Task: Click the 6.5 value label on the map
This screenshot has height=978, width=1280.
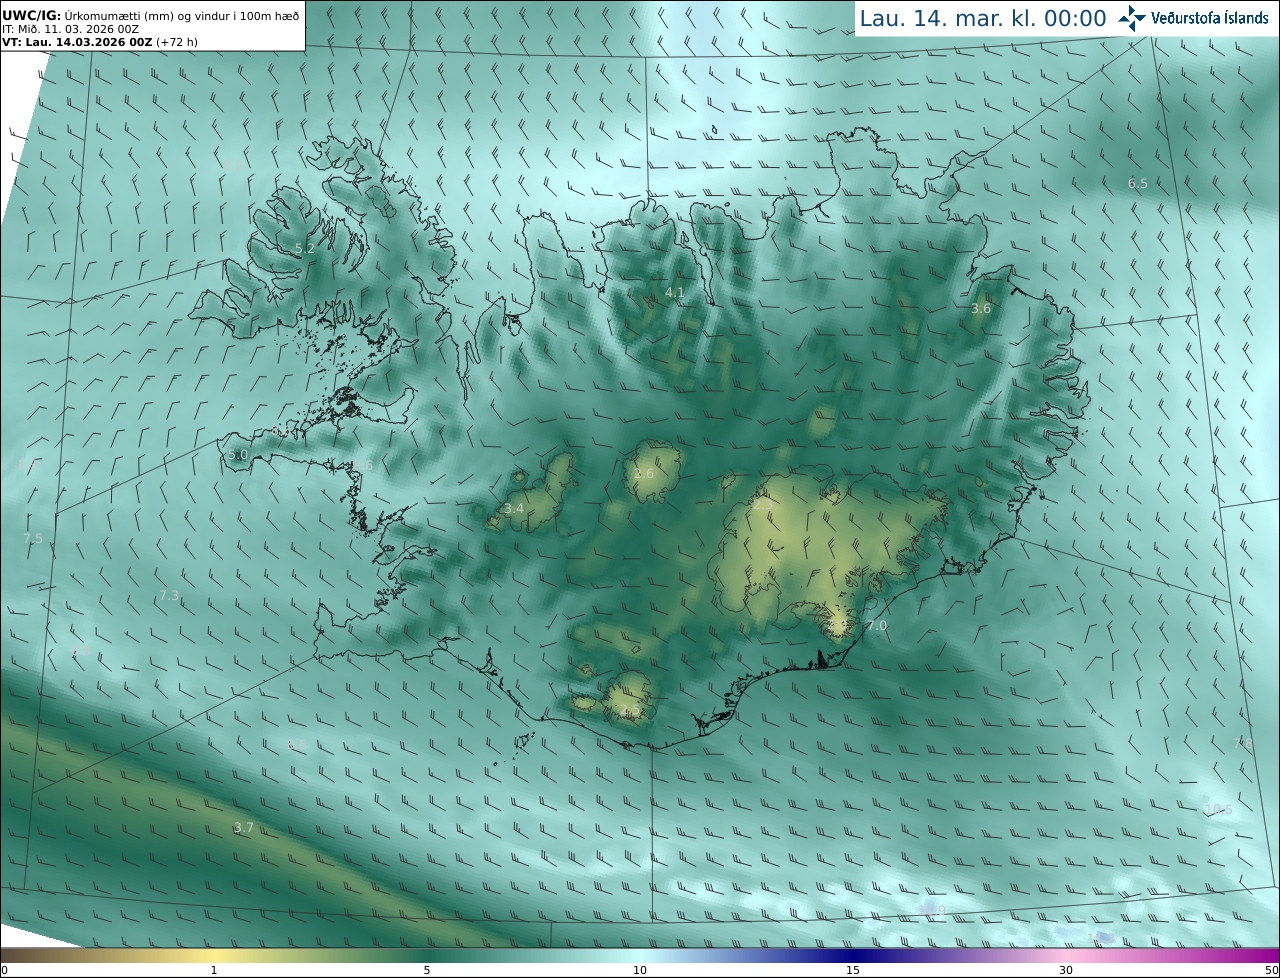Action: click(x=1138, y=183)
